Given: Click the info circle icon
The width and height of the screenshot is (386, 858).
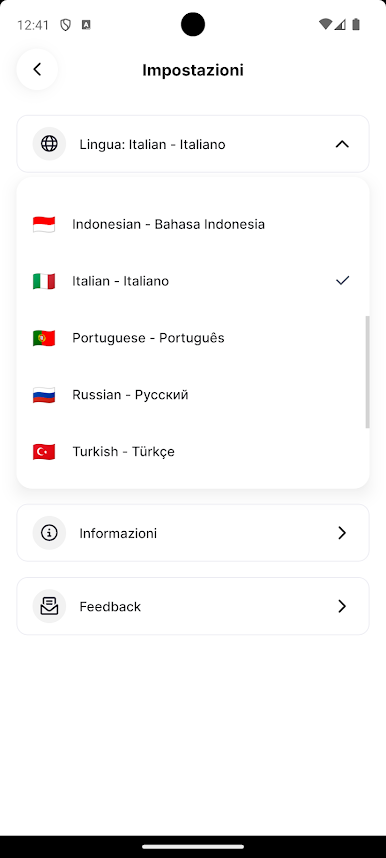Looking at the screenshot, I should pyautogui.click(x=49, y=532).
